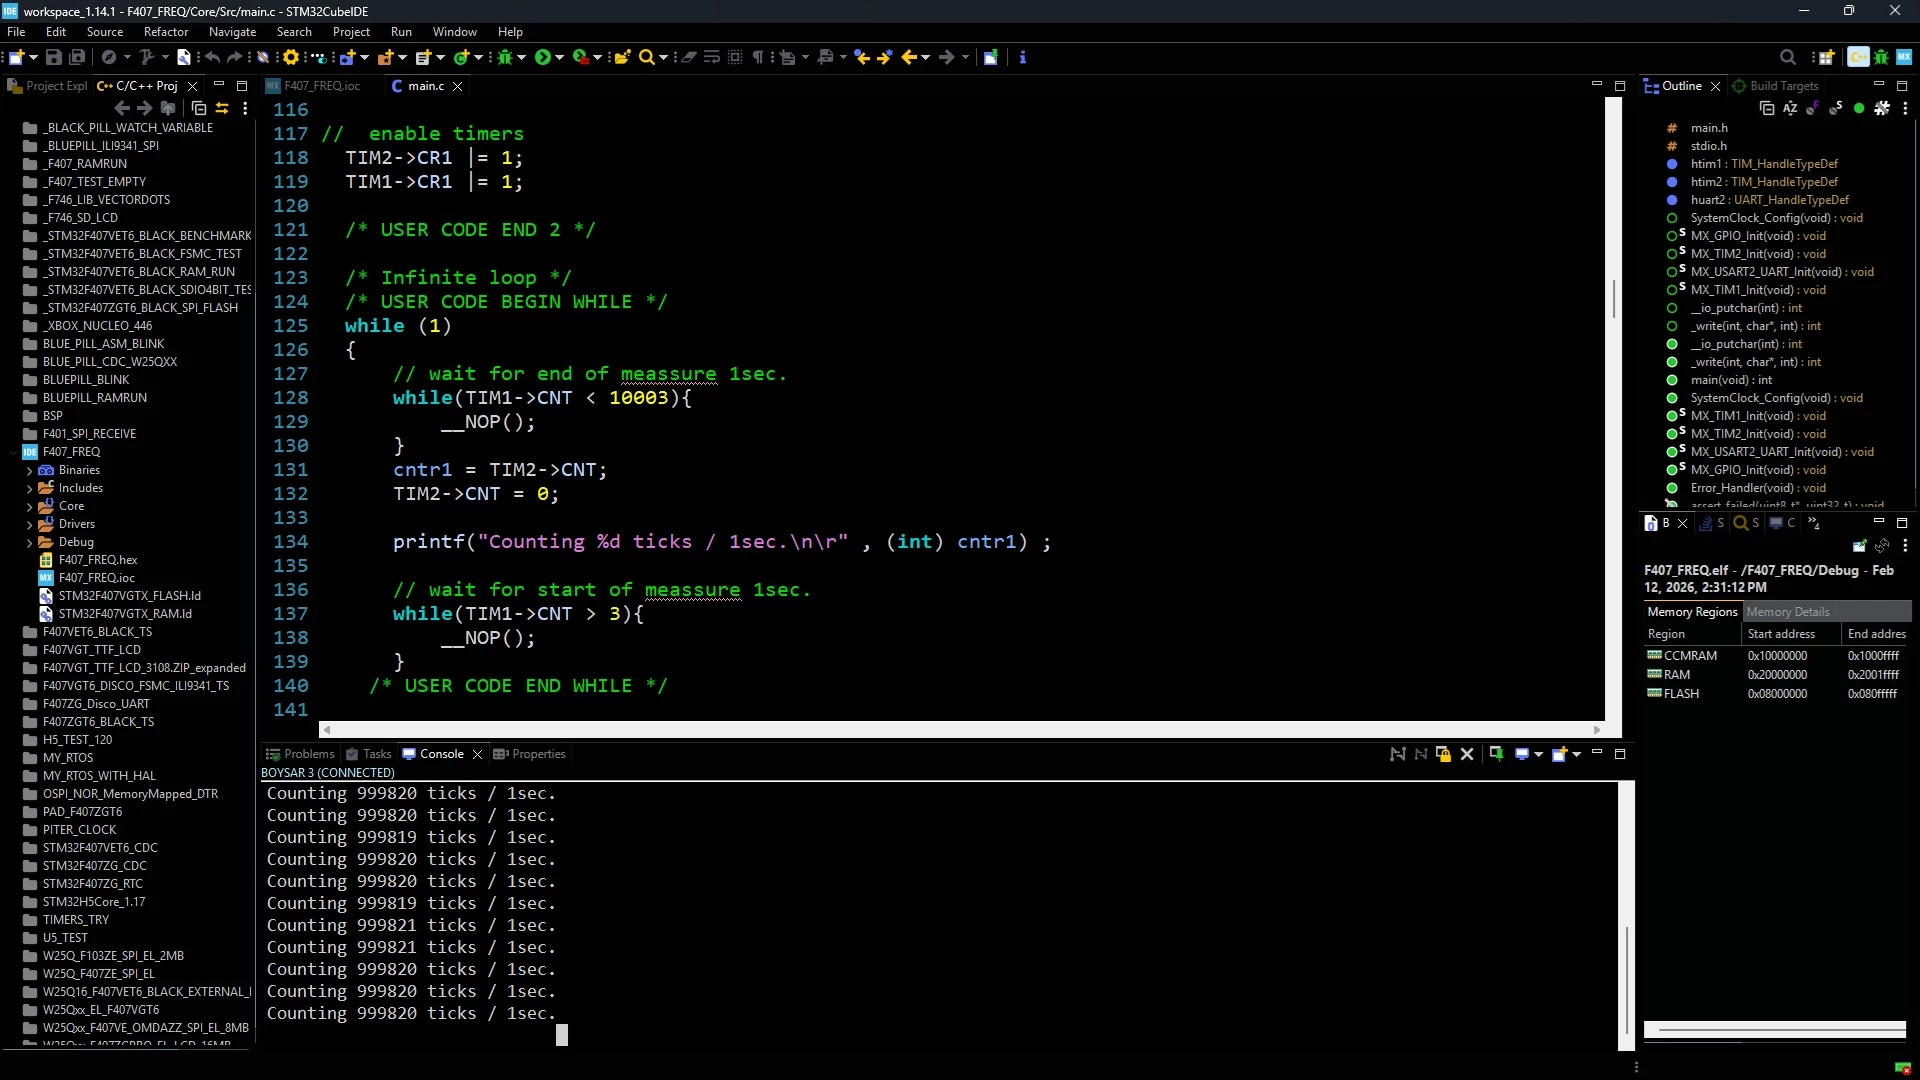Toggle Show Whitespace Characters pilcrow icon
This screenshot has height=1080, width=1920.
pos(758,57)
